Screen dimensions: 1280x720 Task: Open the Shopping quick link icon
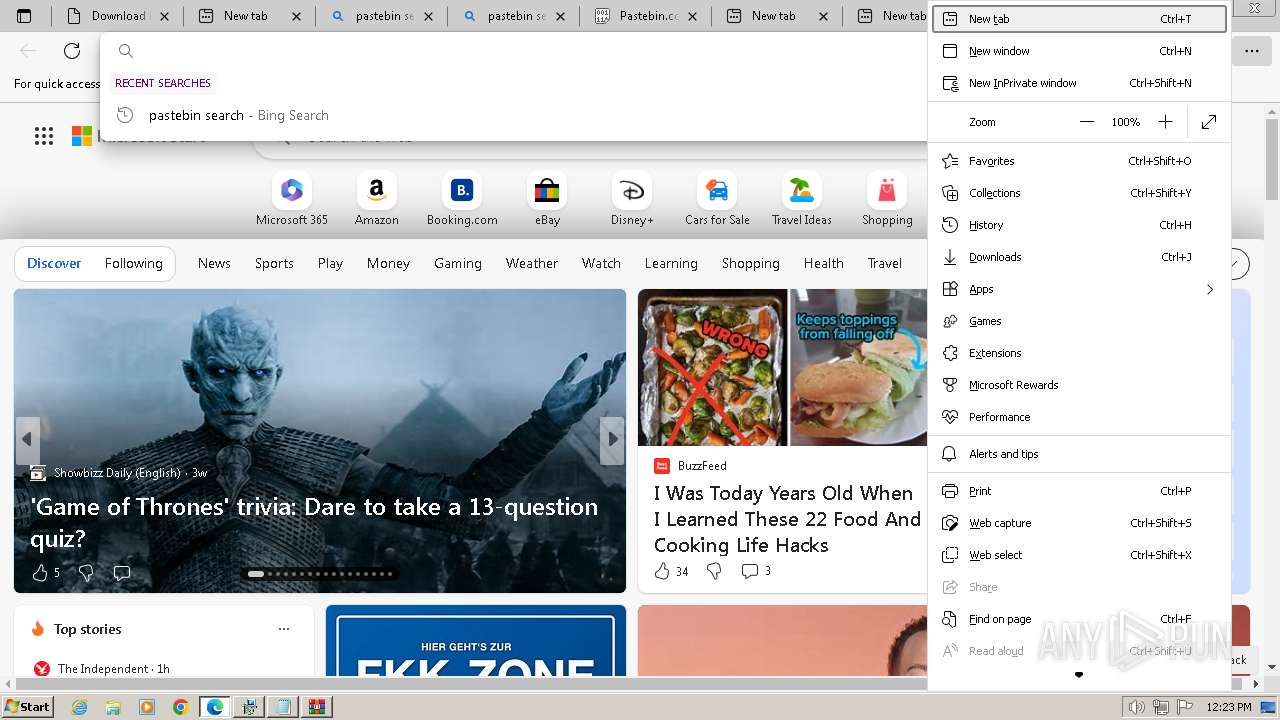887,190
